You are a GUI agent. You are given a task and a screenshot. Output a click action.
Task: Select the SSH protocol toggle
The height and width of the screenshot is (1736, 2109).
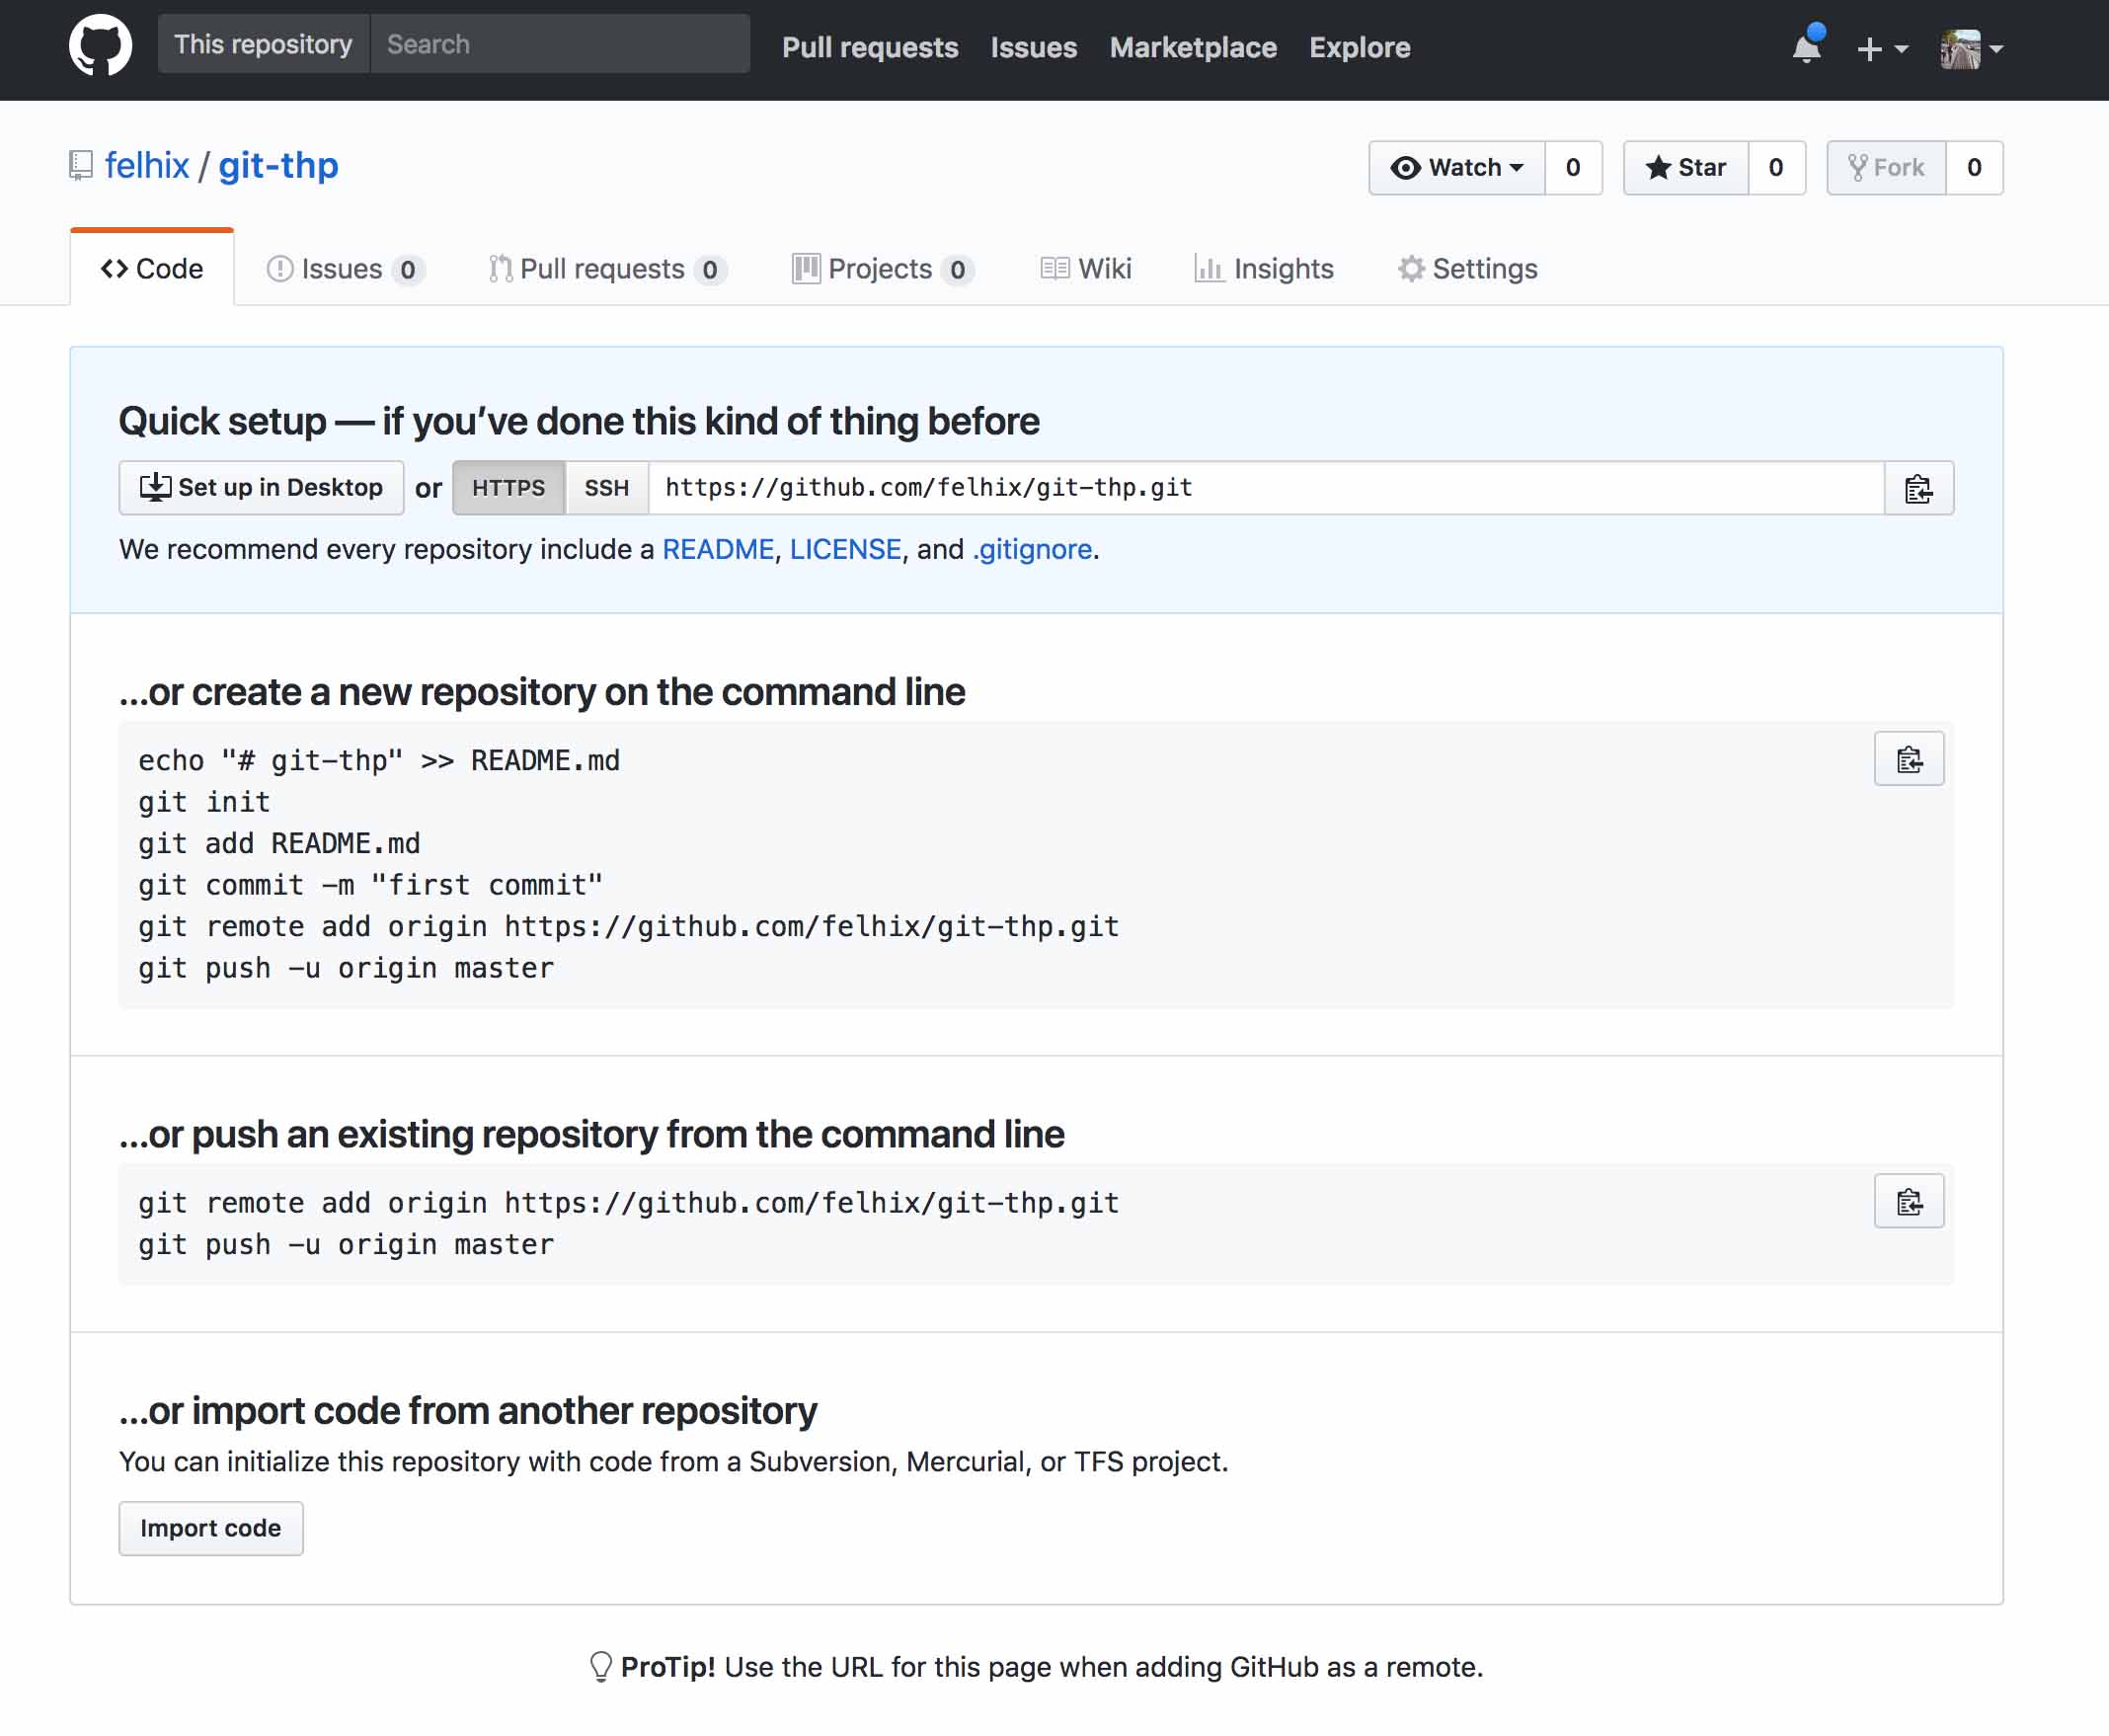pos(607,487)
